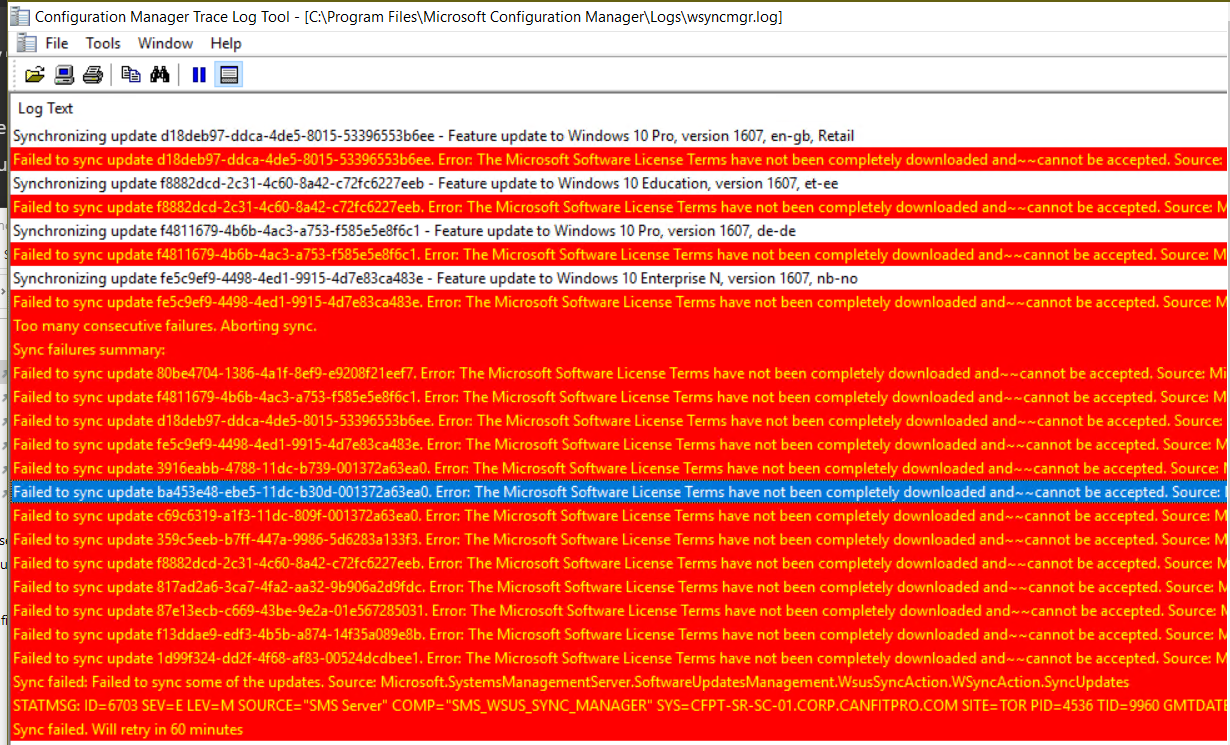This screenshot has width=1230, height=745.
Task: Select the Failed to sync update f13ddae9 row
Action: point(619,635)
